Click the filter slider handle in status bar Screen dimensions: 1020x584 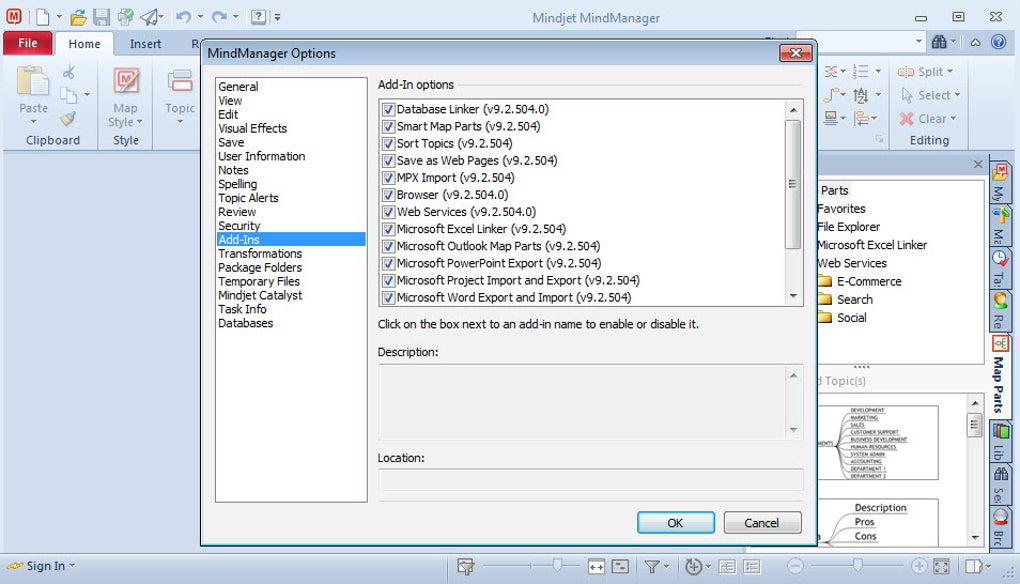point(557,565)
